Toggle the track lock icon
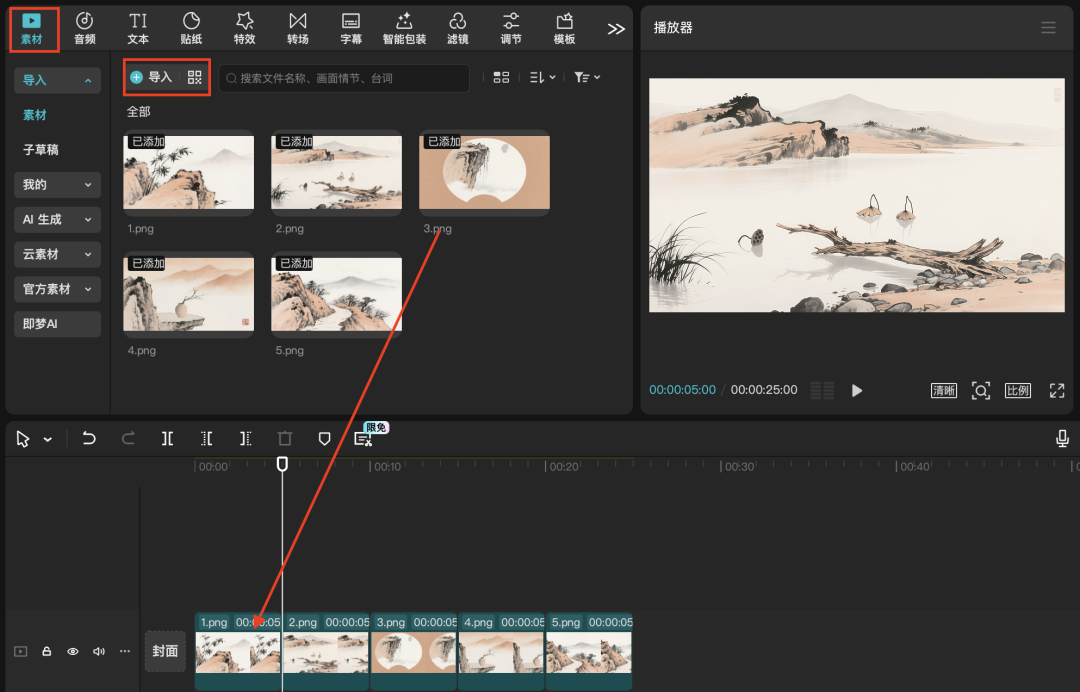Screen dimensions: 1080x692 (47, 651)
